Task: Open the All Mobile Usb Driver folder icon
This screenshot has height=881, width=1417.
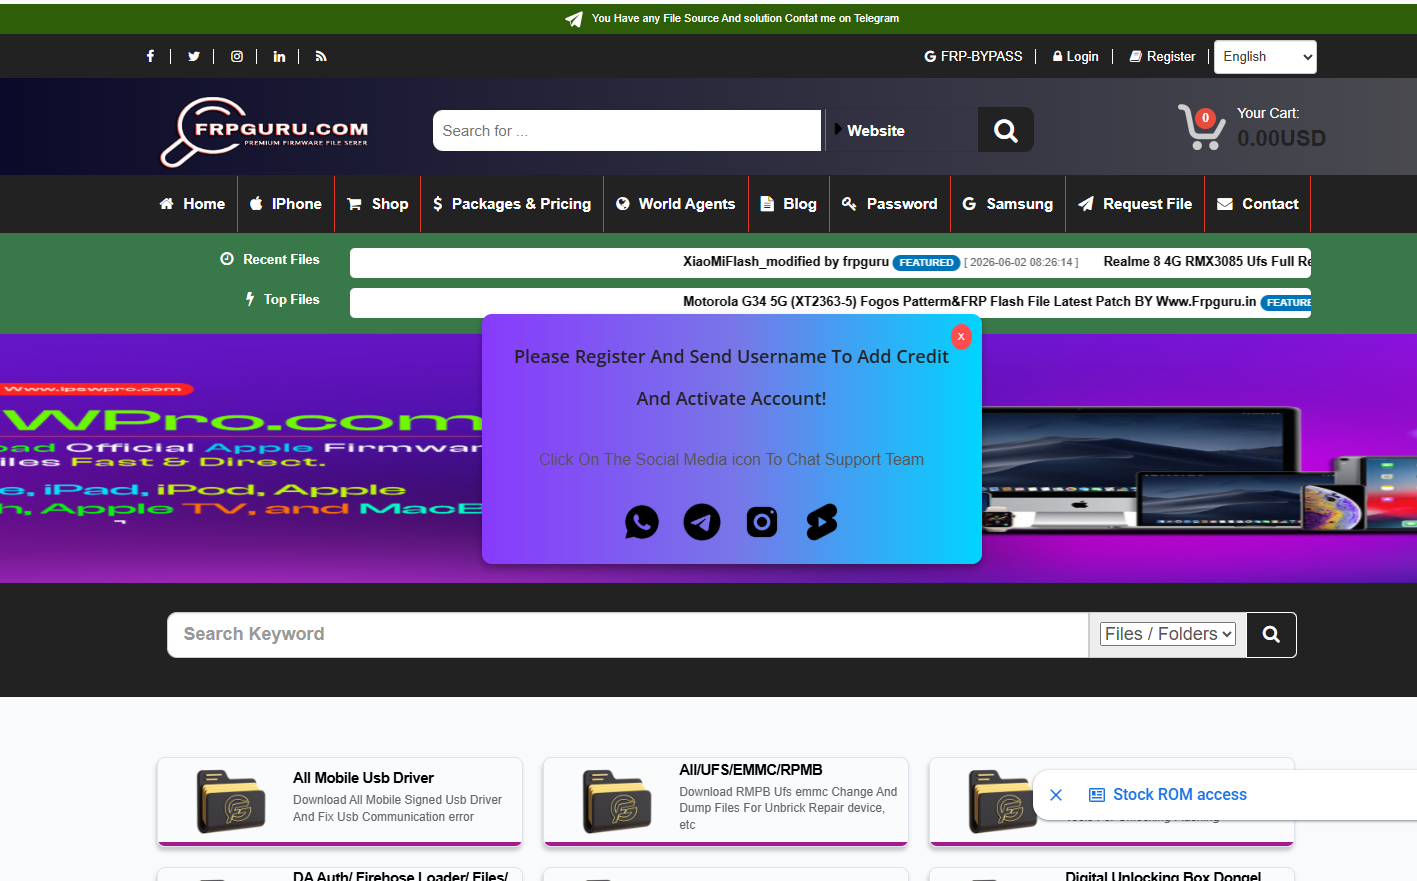Action: (231, 802)
